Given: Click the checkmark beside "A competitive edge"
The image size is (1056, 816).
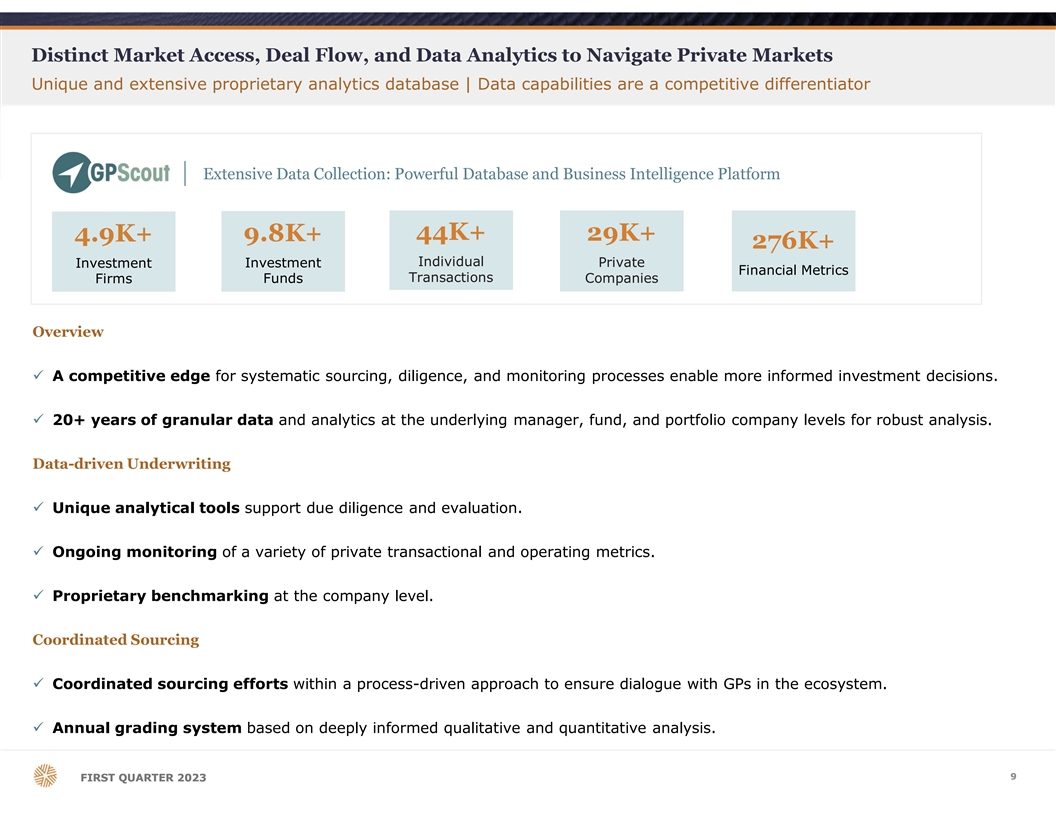Looking at the screenshot, I should [x=37, y=376].
